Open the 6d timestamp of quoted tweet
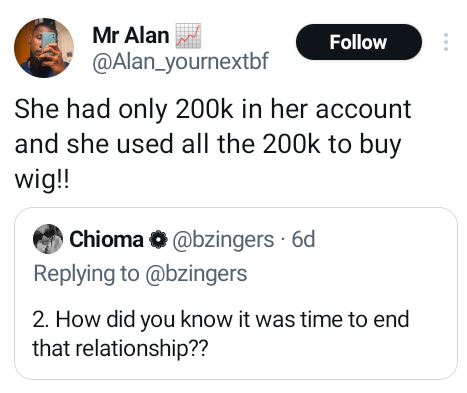Image resolution: width=467 pixels, height=393 pixels. coord(303,239)
